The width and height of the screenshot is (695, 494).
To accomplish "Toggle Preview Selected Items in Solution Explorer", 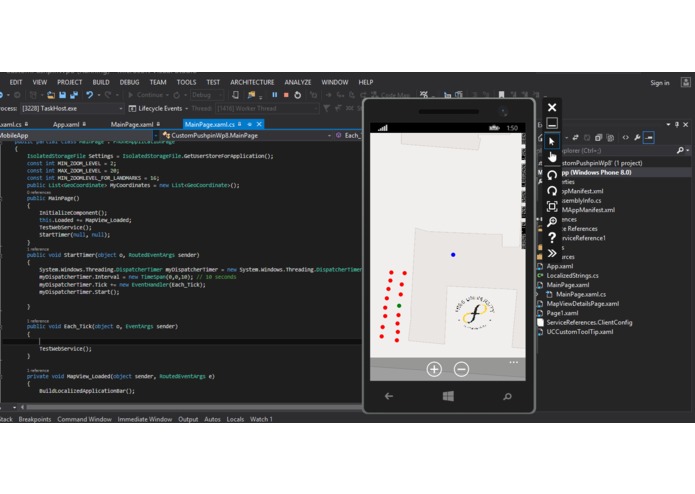I will click(649, 138).
